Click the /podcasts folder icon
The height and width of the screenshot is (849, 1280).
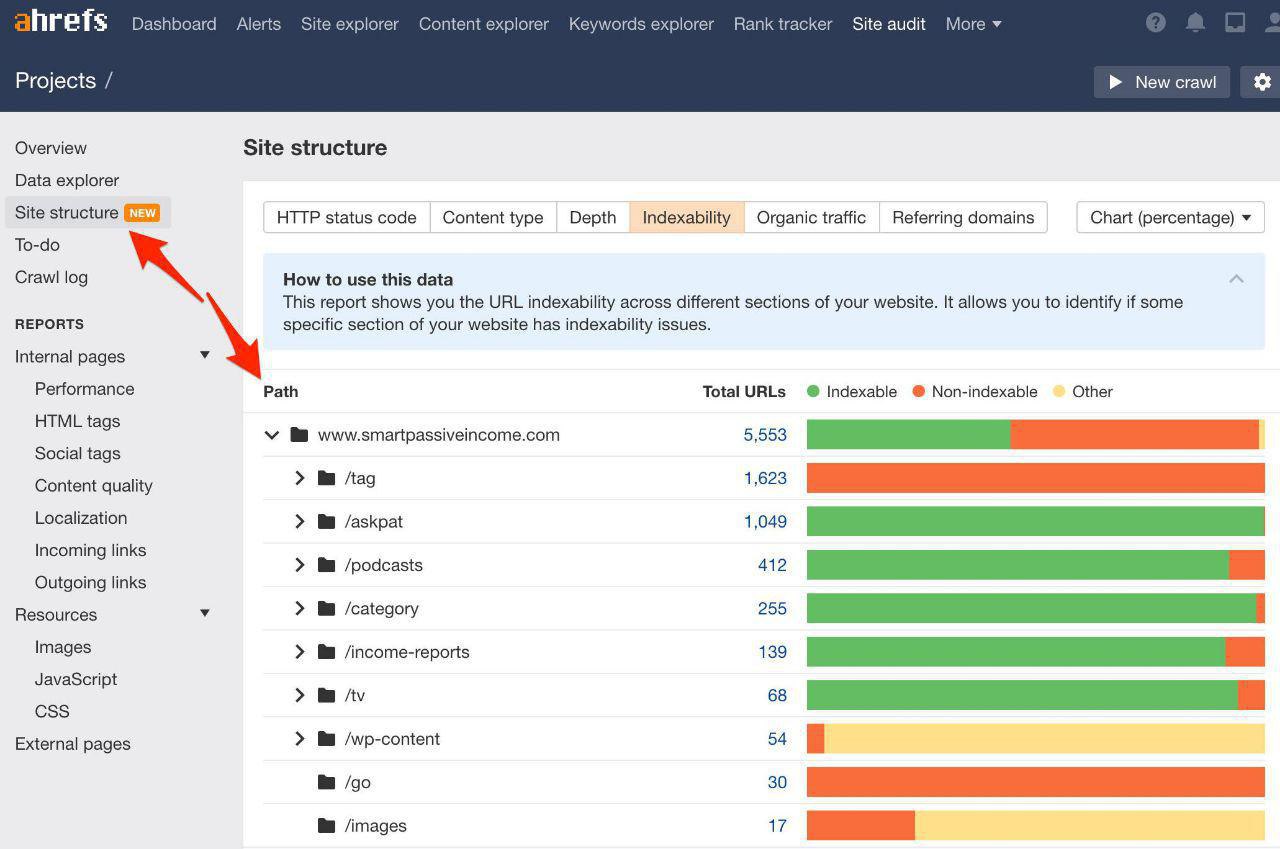click(x=326, y=565)
